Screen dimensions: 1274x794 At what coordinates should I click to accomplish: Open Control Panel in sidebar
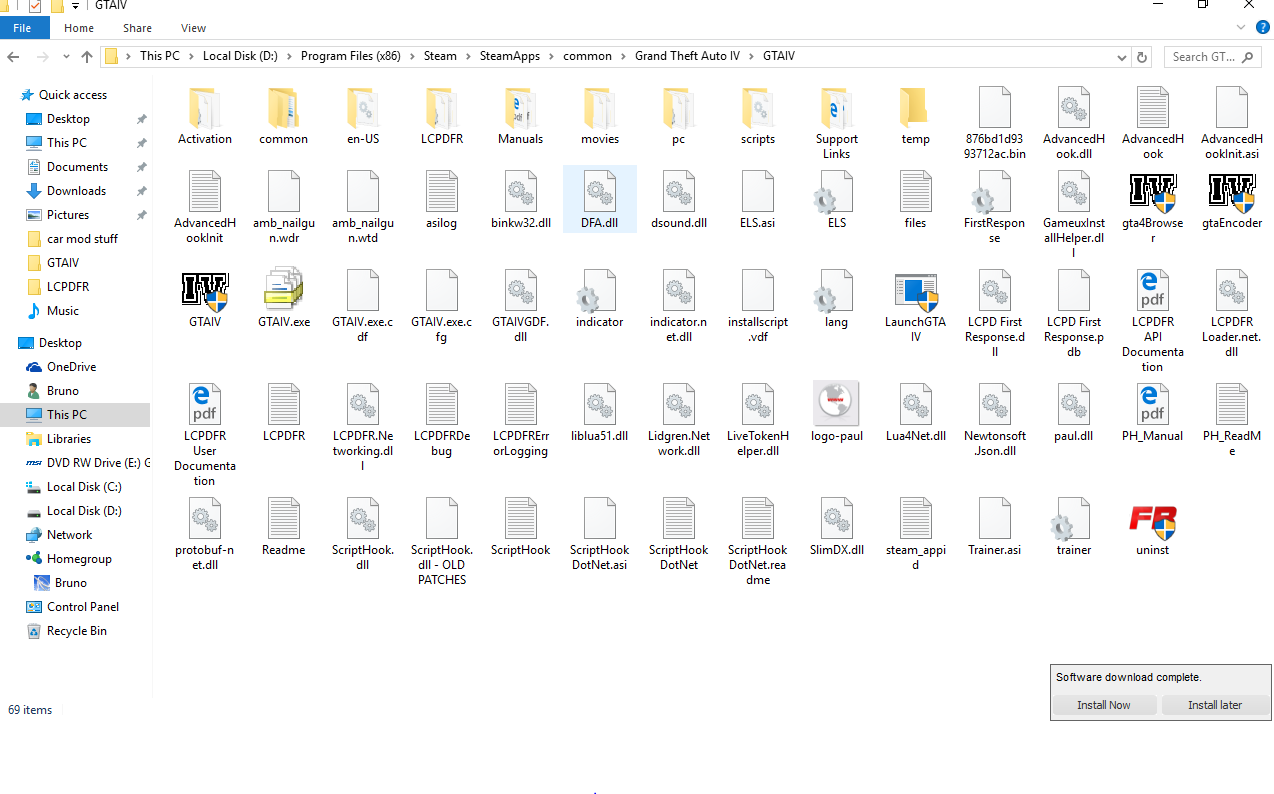83,607
